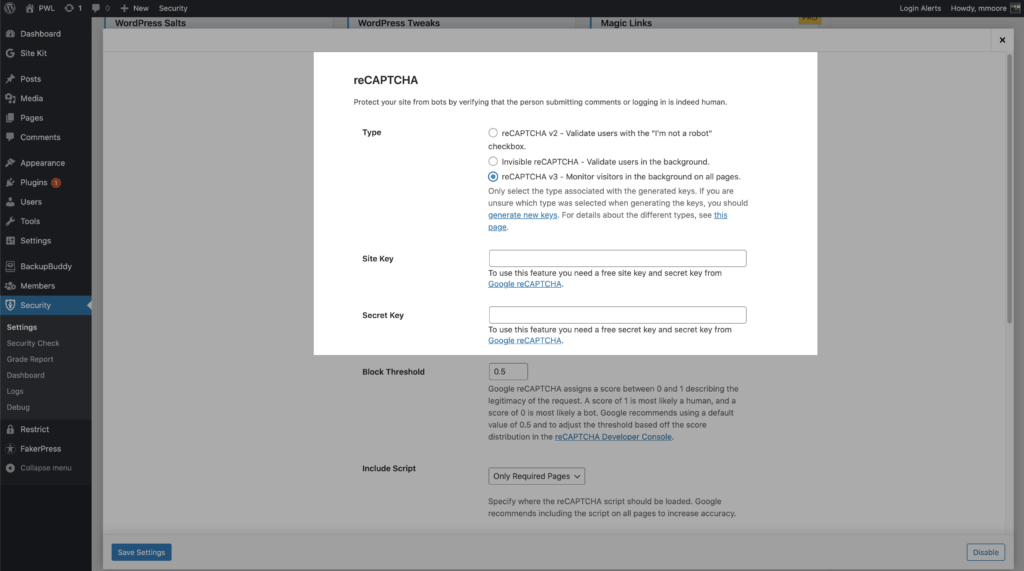The height and width of the screenshot is (571, 1024).
Task: Select reCAPTCHA v3 radio option
Action: point(493,176)
